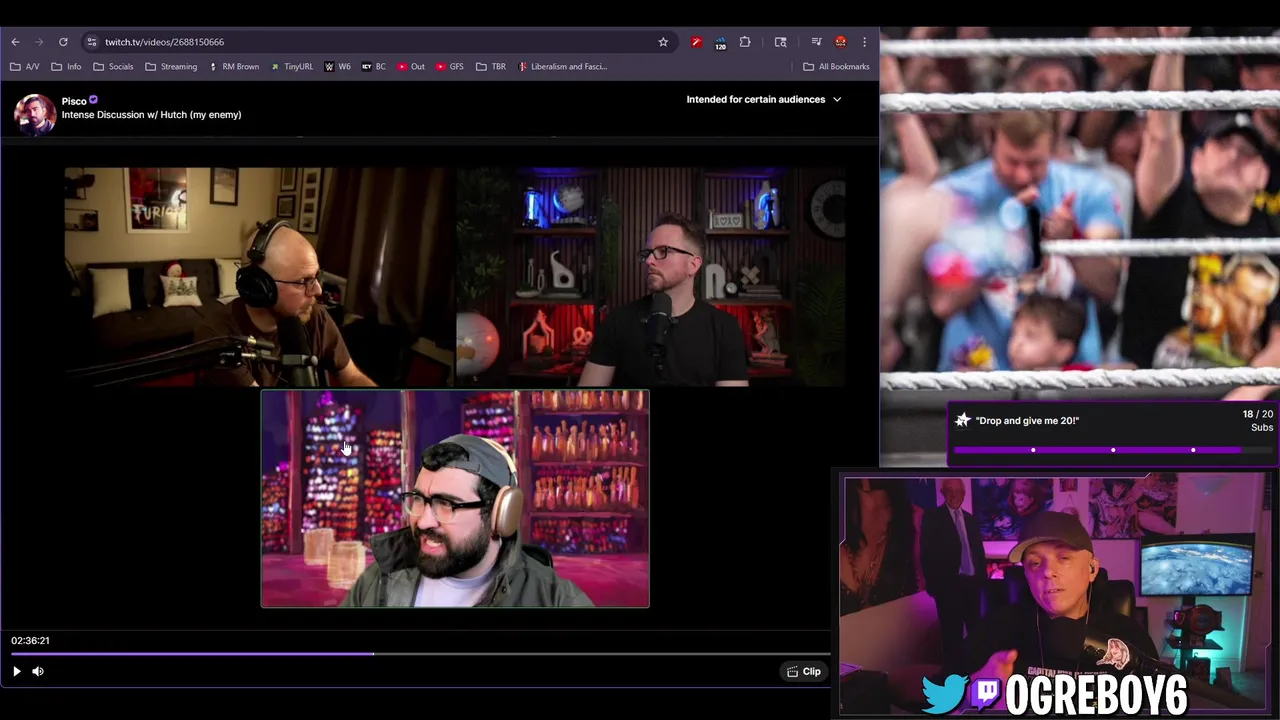Open the Chrome profile avatar

pos(841,42)
